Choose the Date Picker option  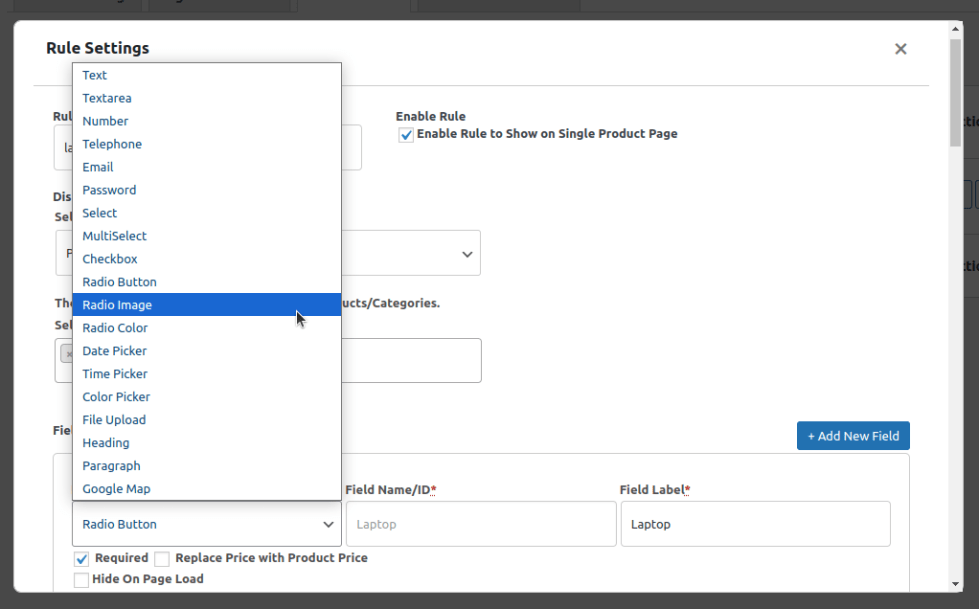click(114, 351)
